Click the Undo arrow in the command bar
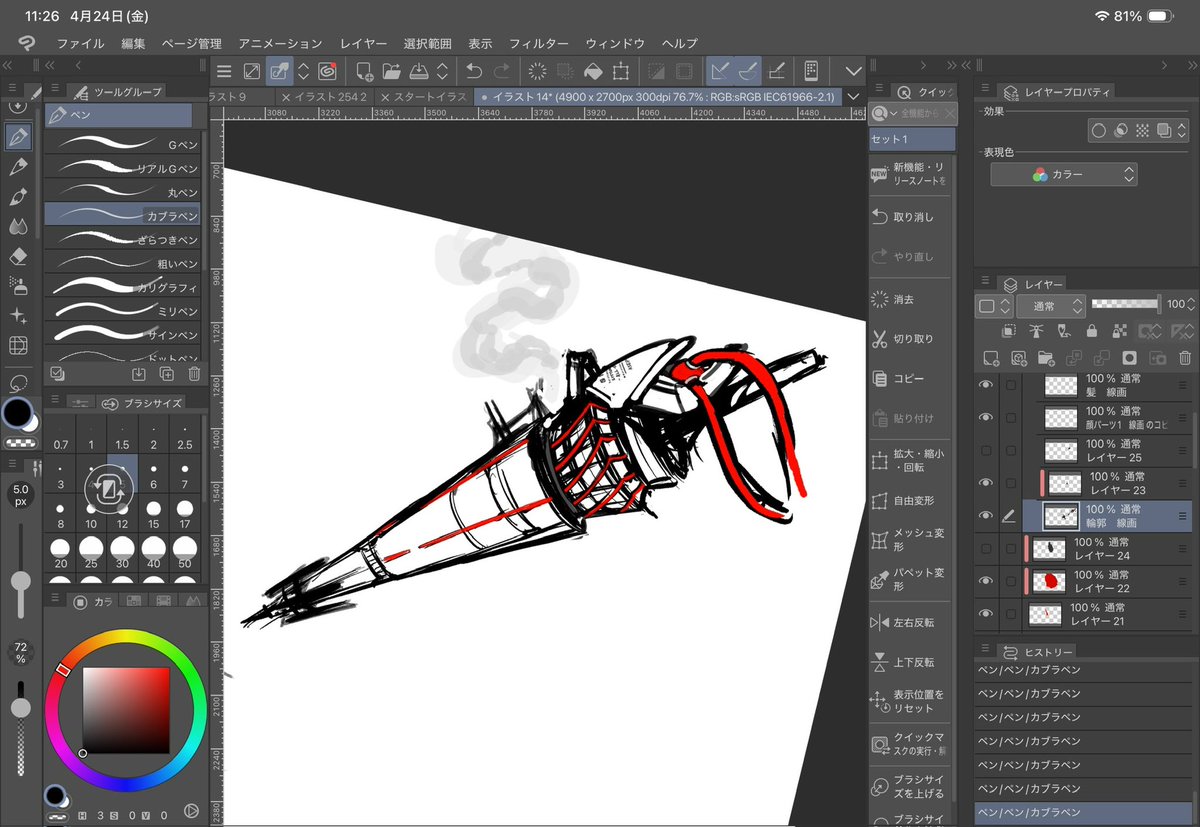Viewport: 1200px width, 827px height. (x=474, y=71)
